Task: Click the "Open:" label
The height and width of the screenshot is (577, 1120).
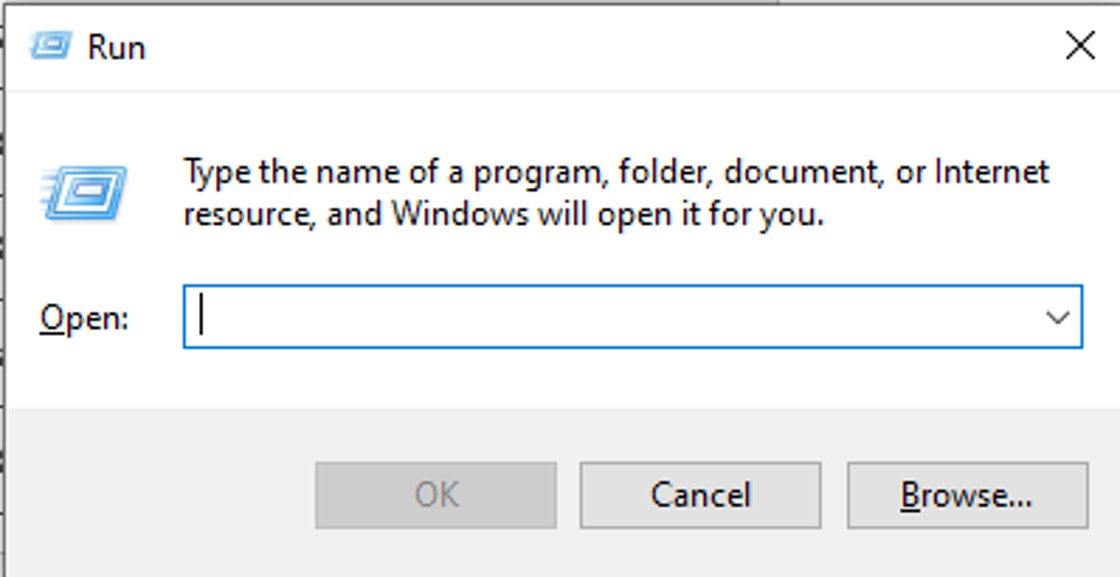Action: coord(84,319)
